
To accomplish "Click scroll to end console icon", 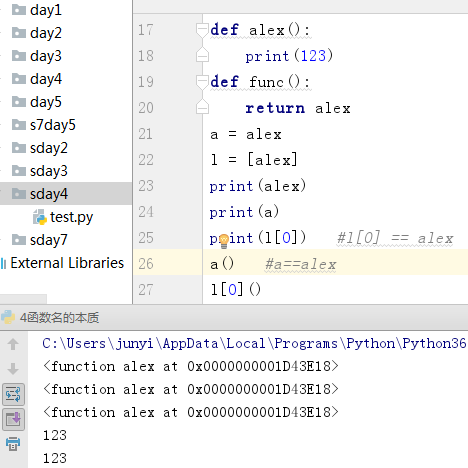I will click(x=13, y=419).
